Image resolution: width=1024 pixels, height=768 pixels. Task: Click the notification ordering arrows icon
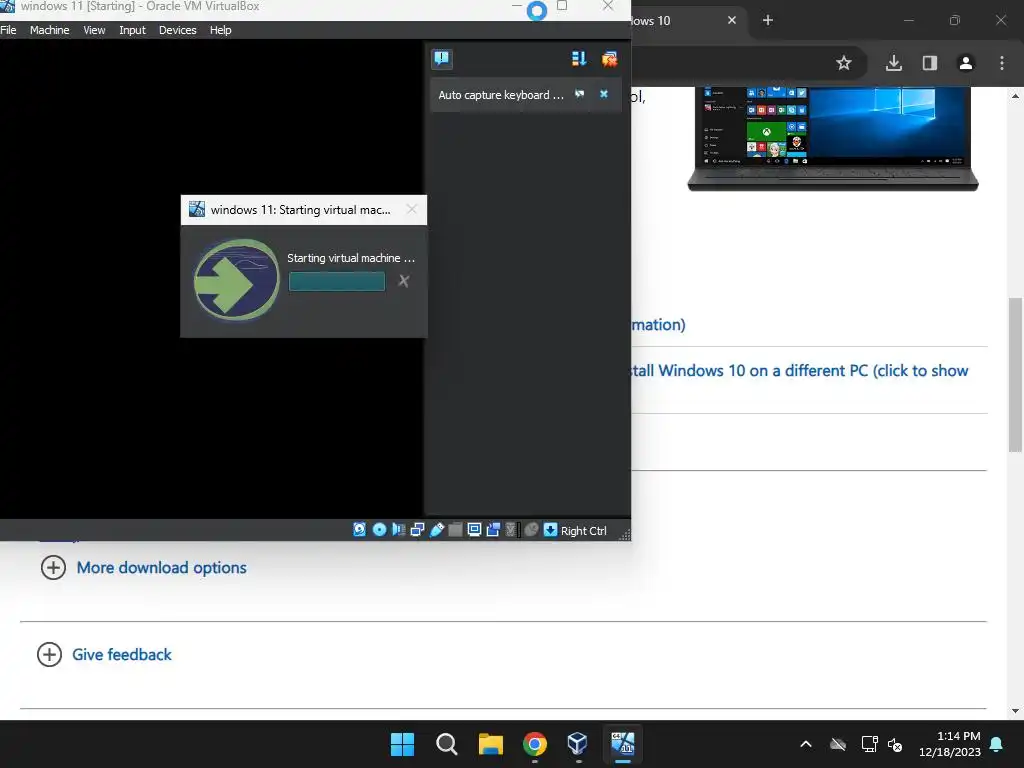pos(579,59)
